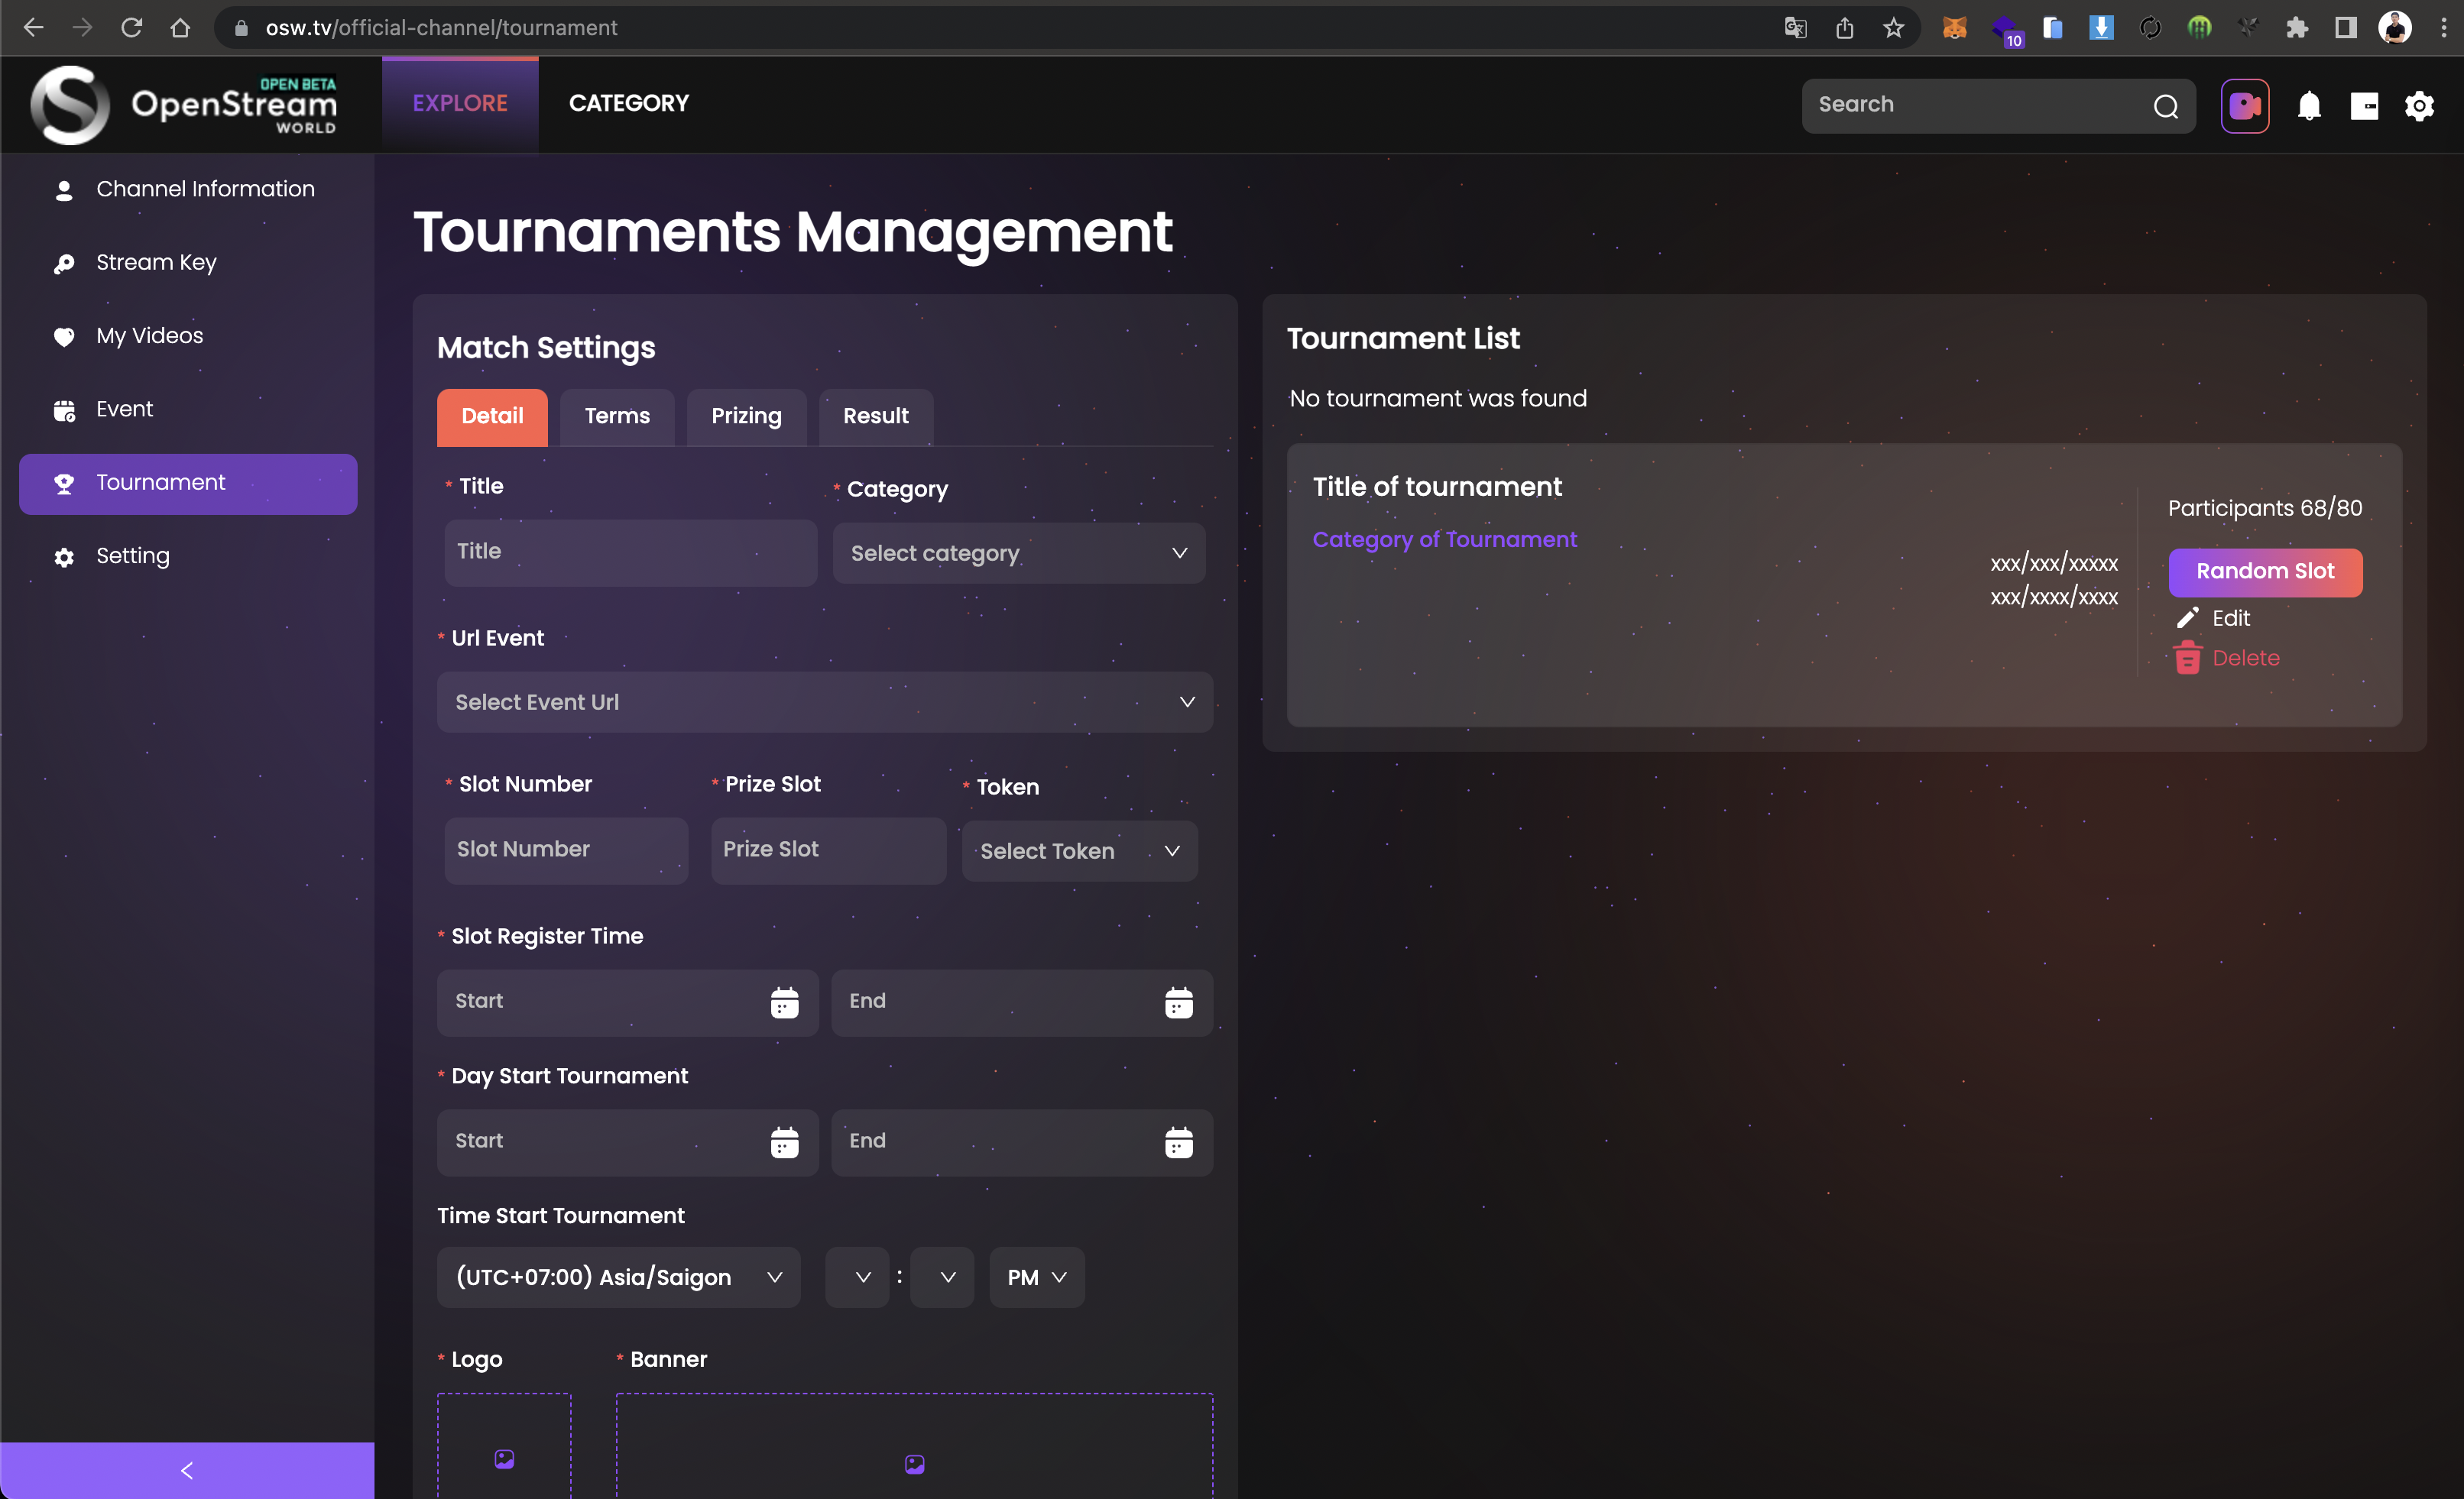Click 'Participants 68/80' text
Screen dimensions: 2464x1499
2265,508
